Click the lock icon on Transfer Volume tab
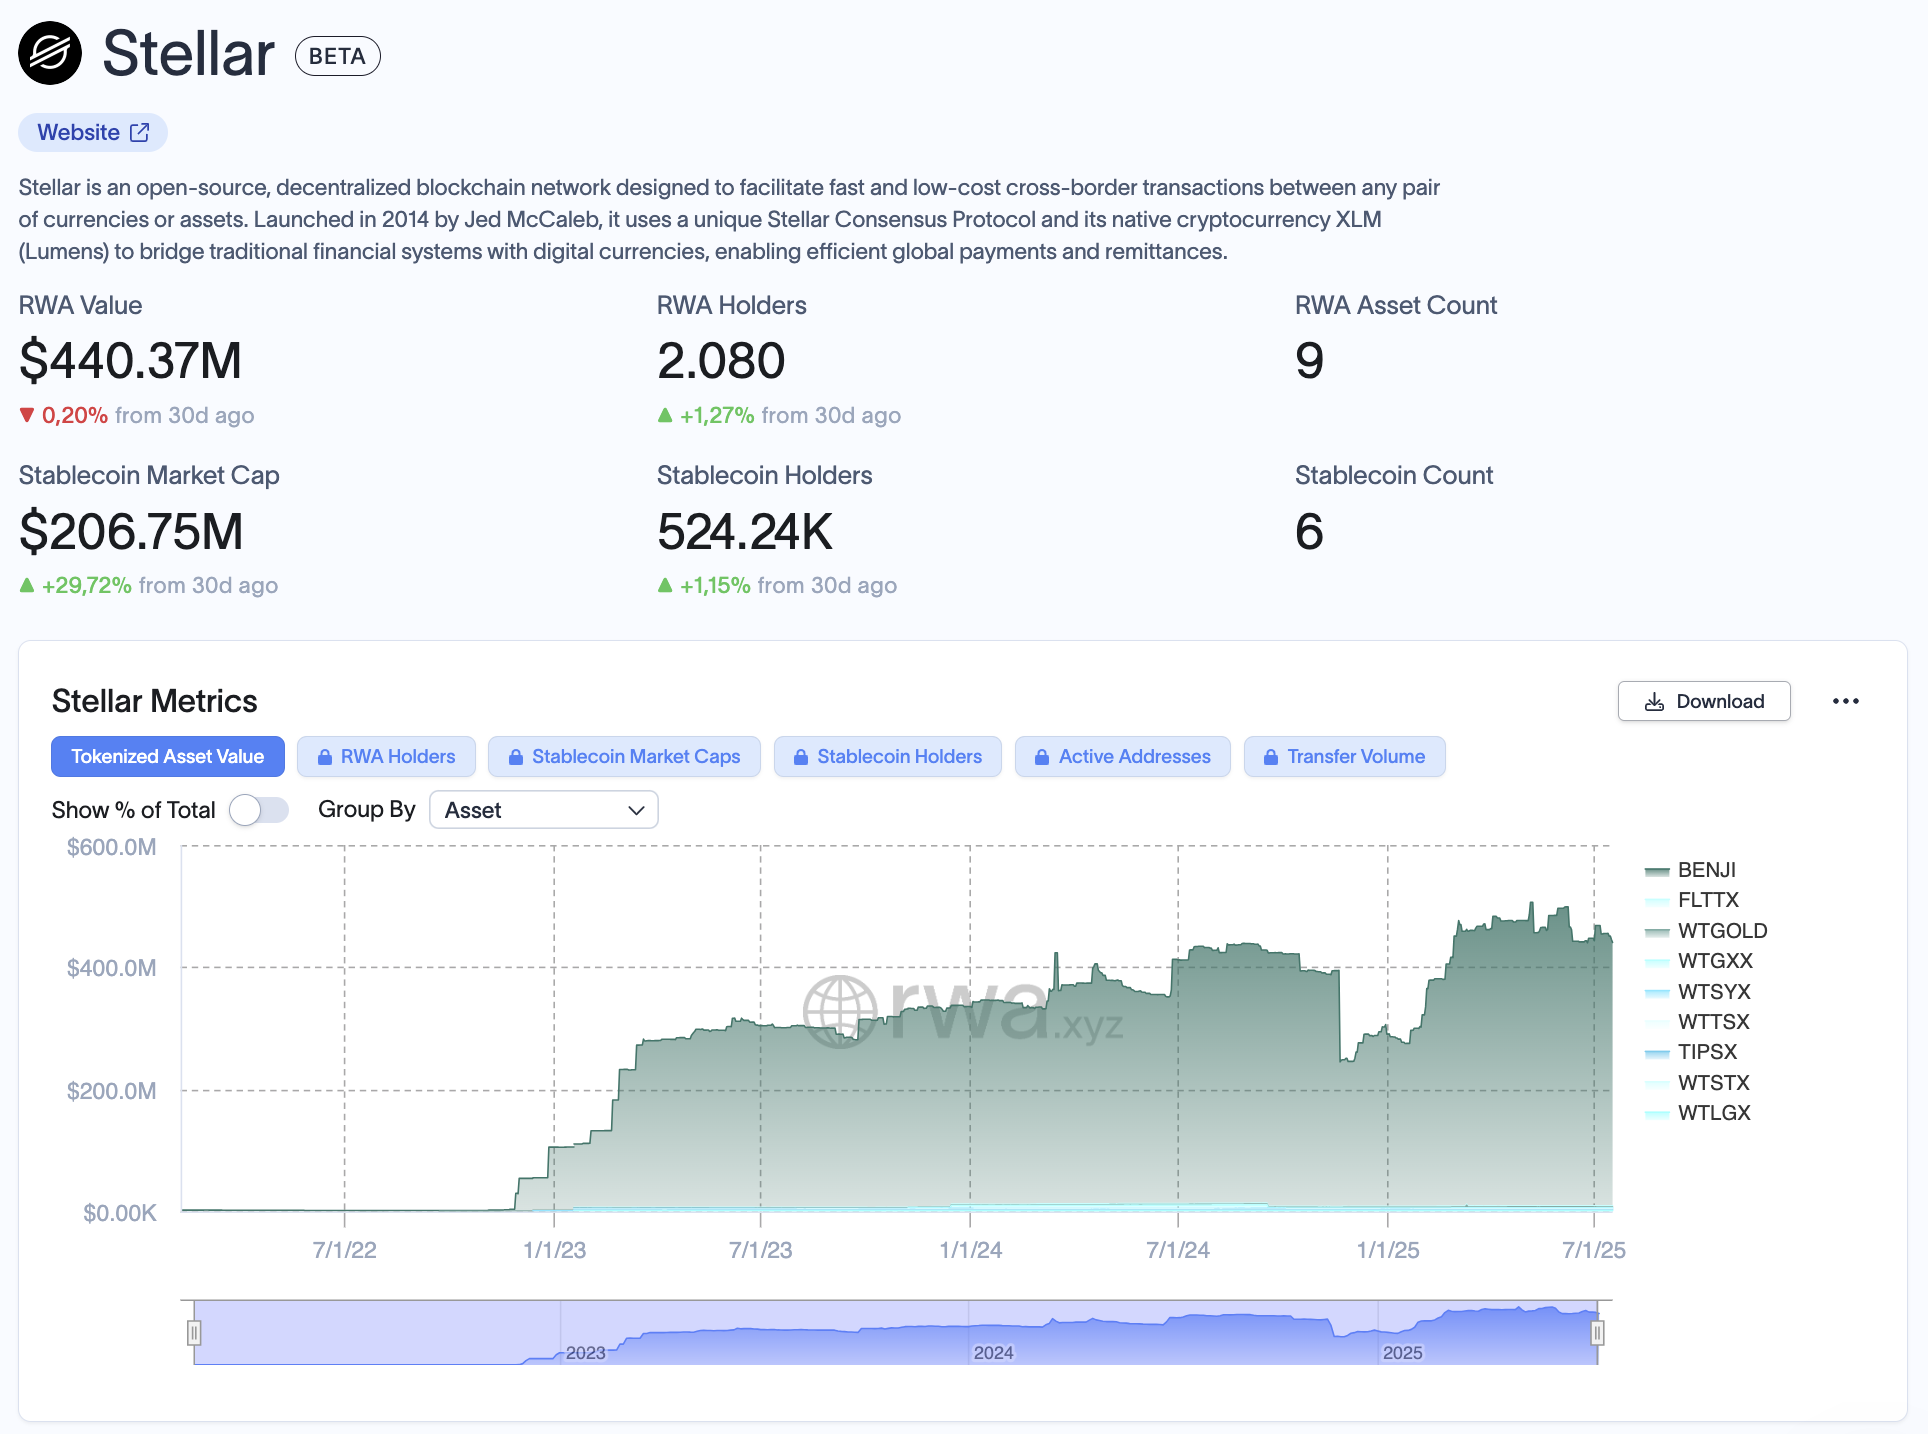 tap(1271, 757)
